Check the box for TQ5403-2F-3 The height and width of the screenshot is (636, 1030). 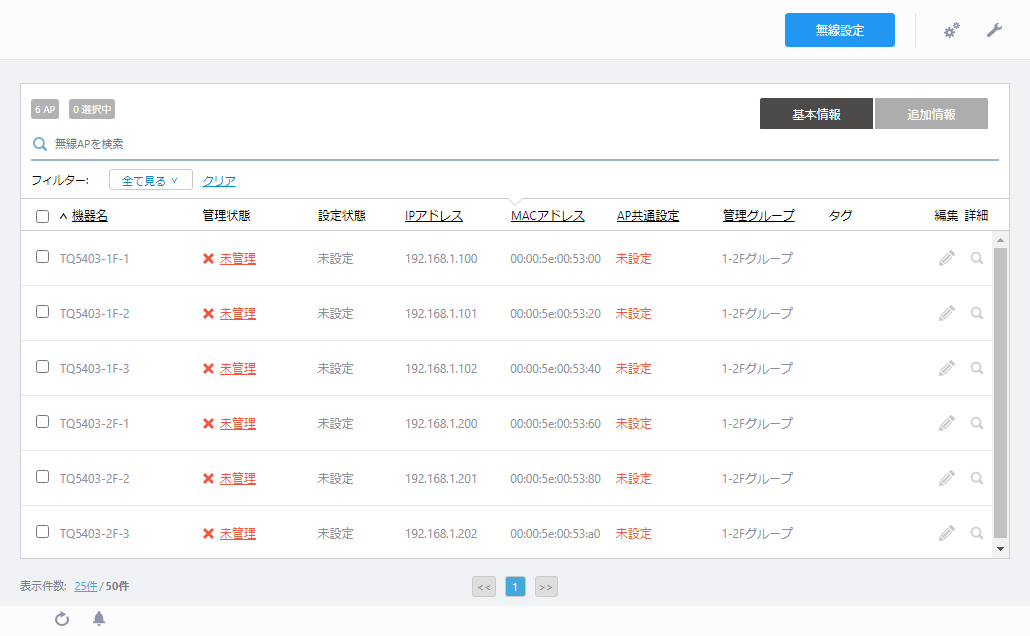coord(43,532)
